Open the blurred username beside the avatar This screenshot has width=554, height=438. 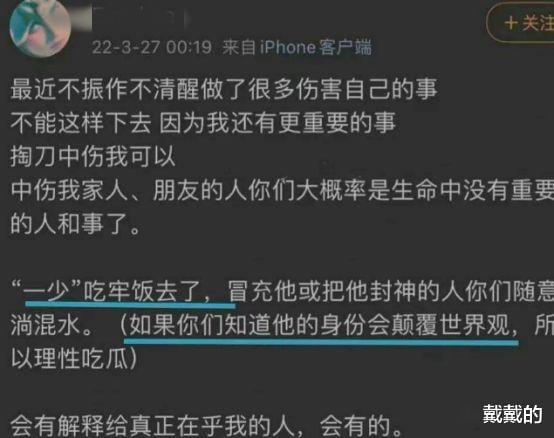click(x=141, y=18)
